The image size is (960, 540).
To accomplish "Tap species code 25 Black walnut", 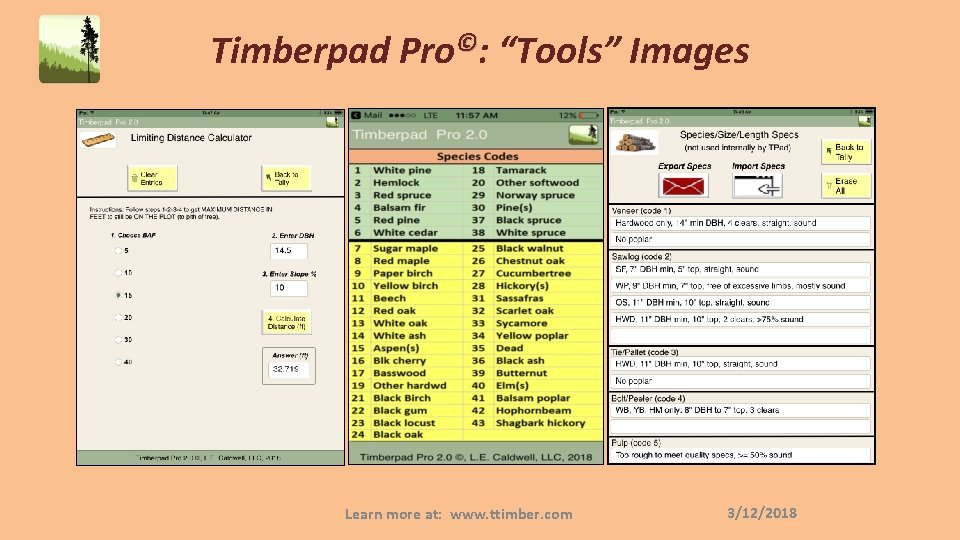I will (533, 249).
